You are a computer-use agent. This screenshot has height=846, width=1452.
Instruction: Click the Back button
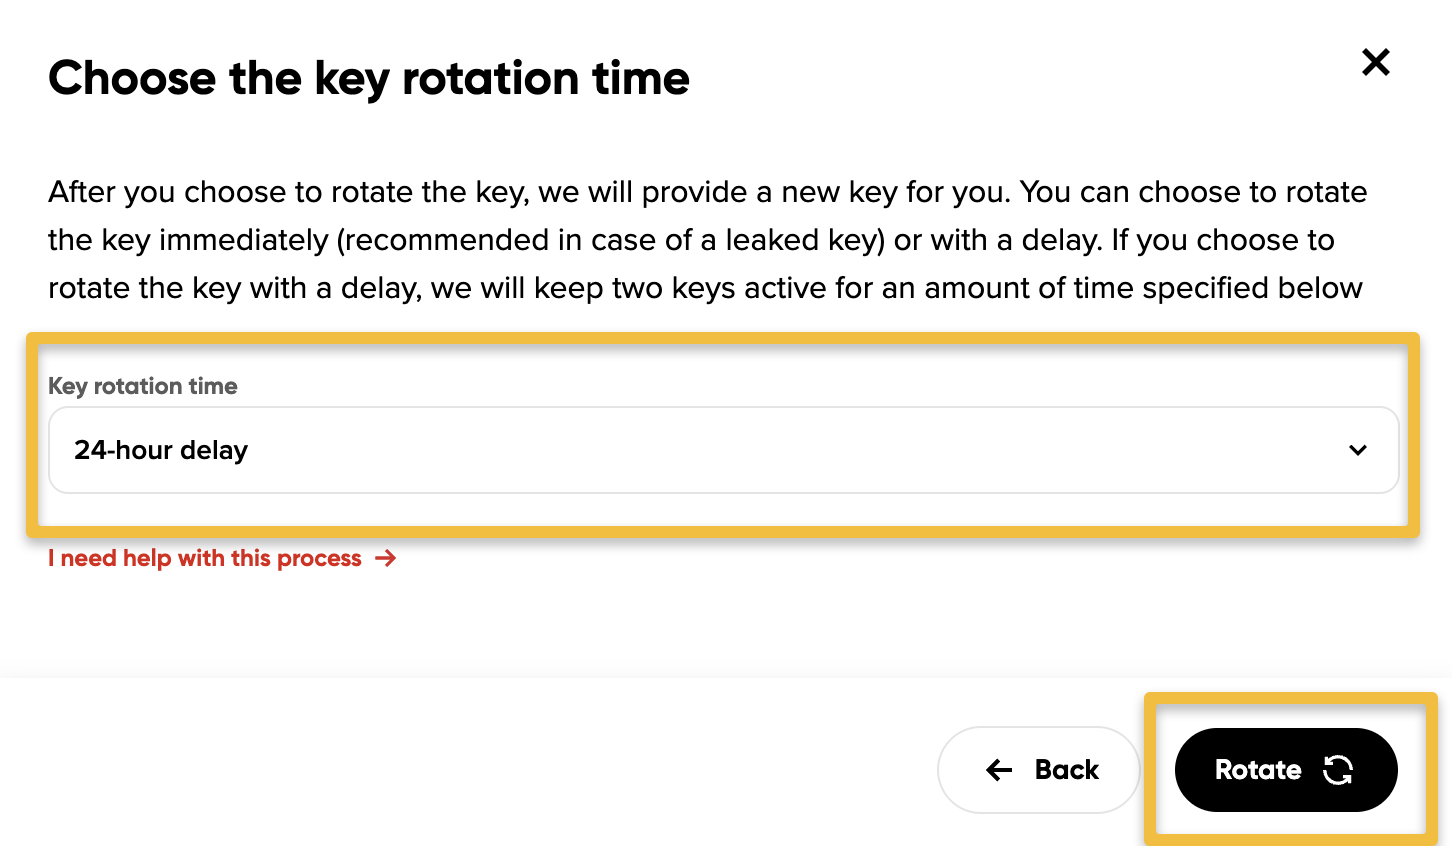(1039, 770)
